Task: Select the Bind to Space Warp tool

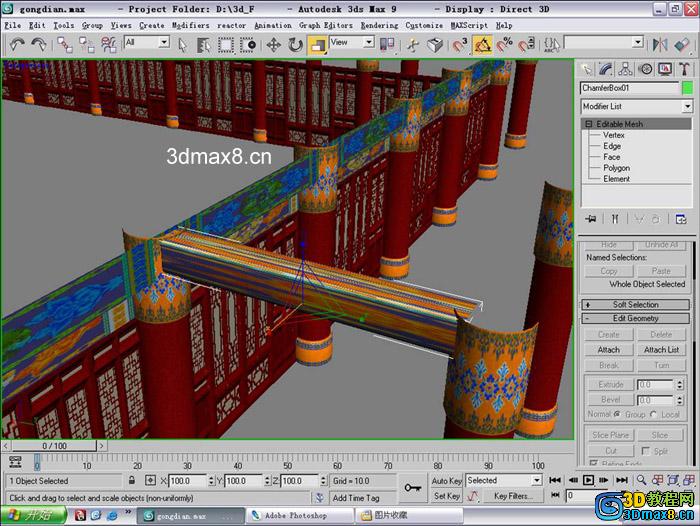Action: pyautogui.click(x=108, y=45)
